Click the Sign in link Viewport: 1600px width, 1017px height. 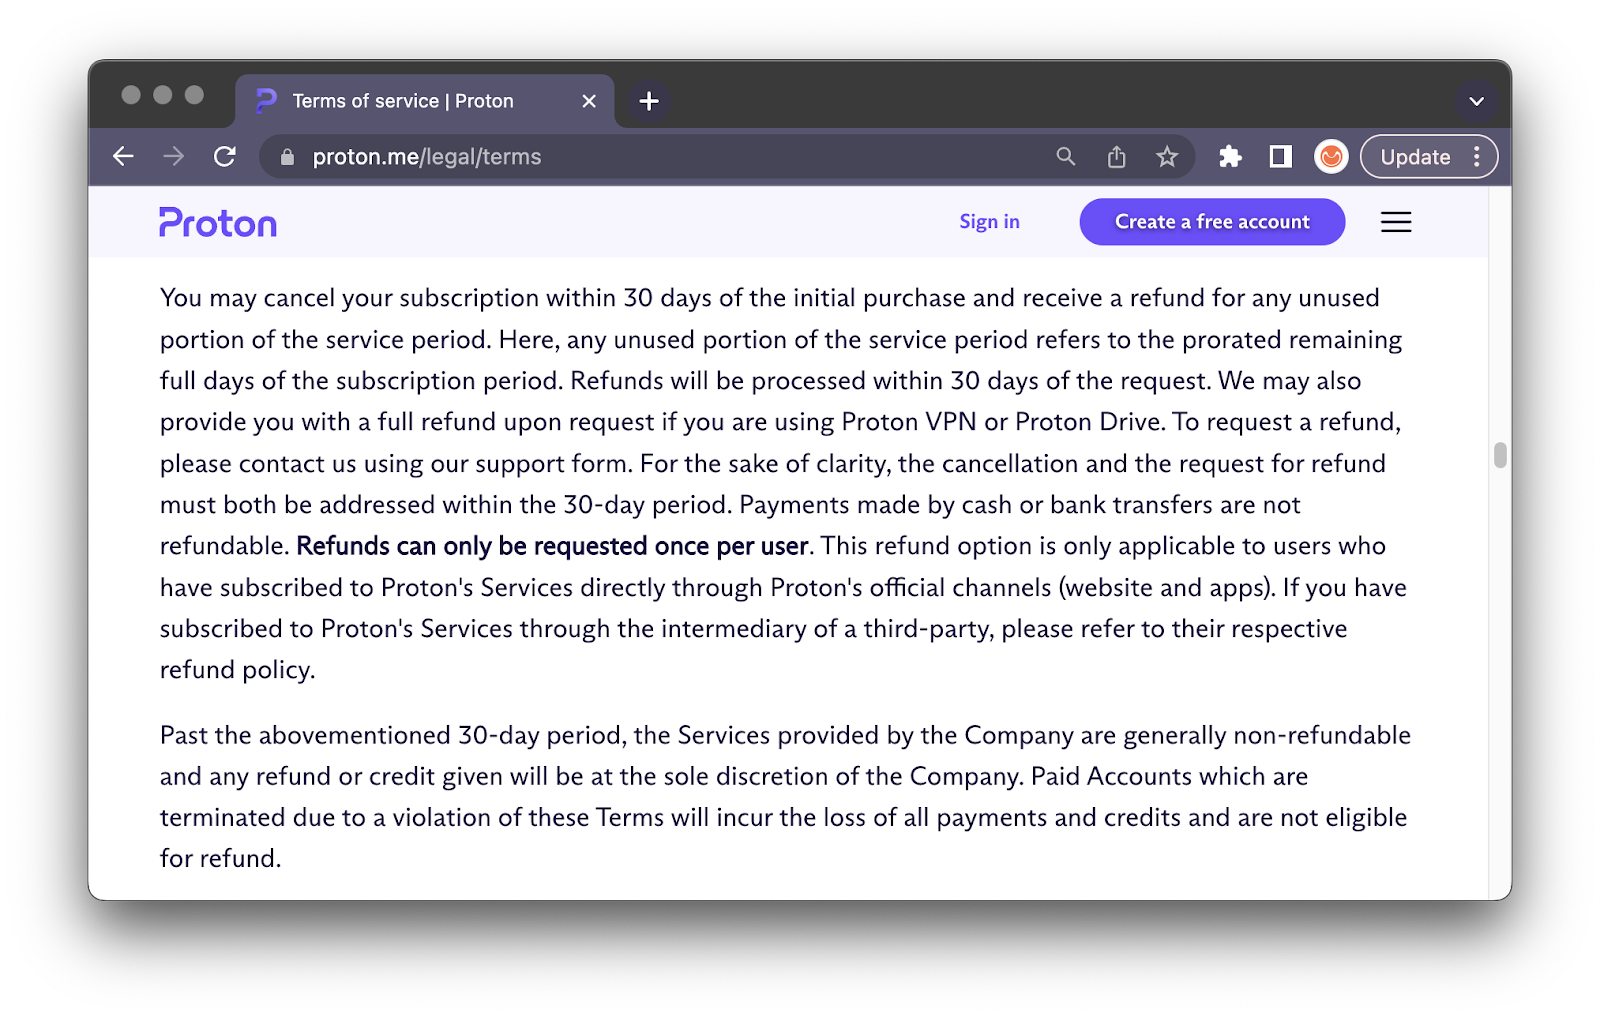(989, 221)
